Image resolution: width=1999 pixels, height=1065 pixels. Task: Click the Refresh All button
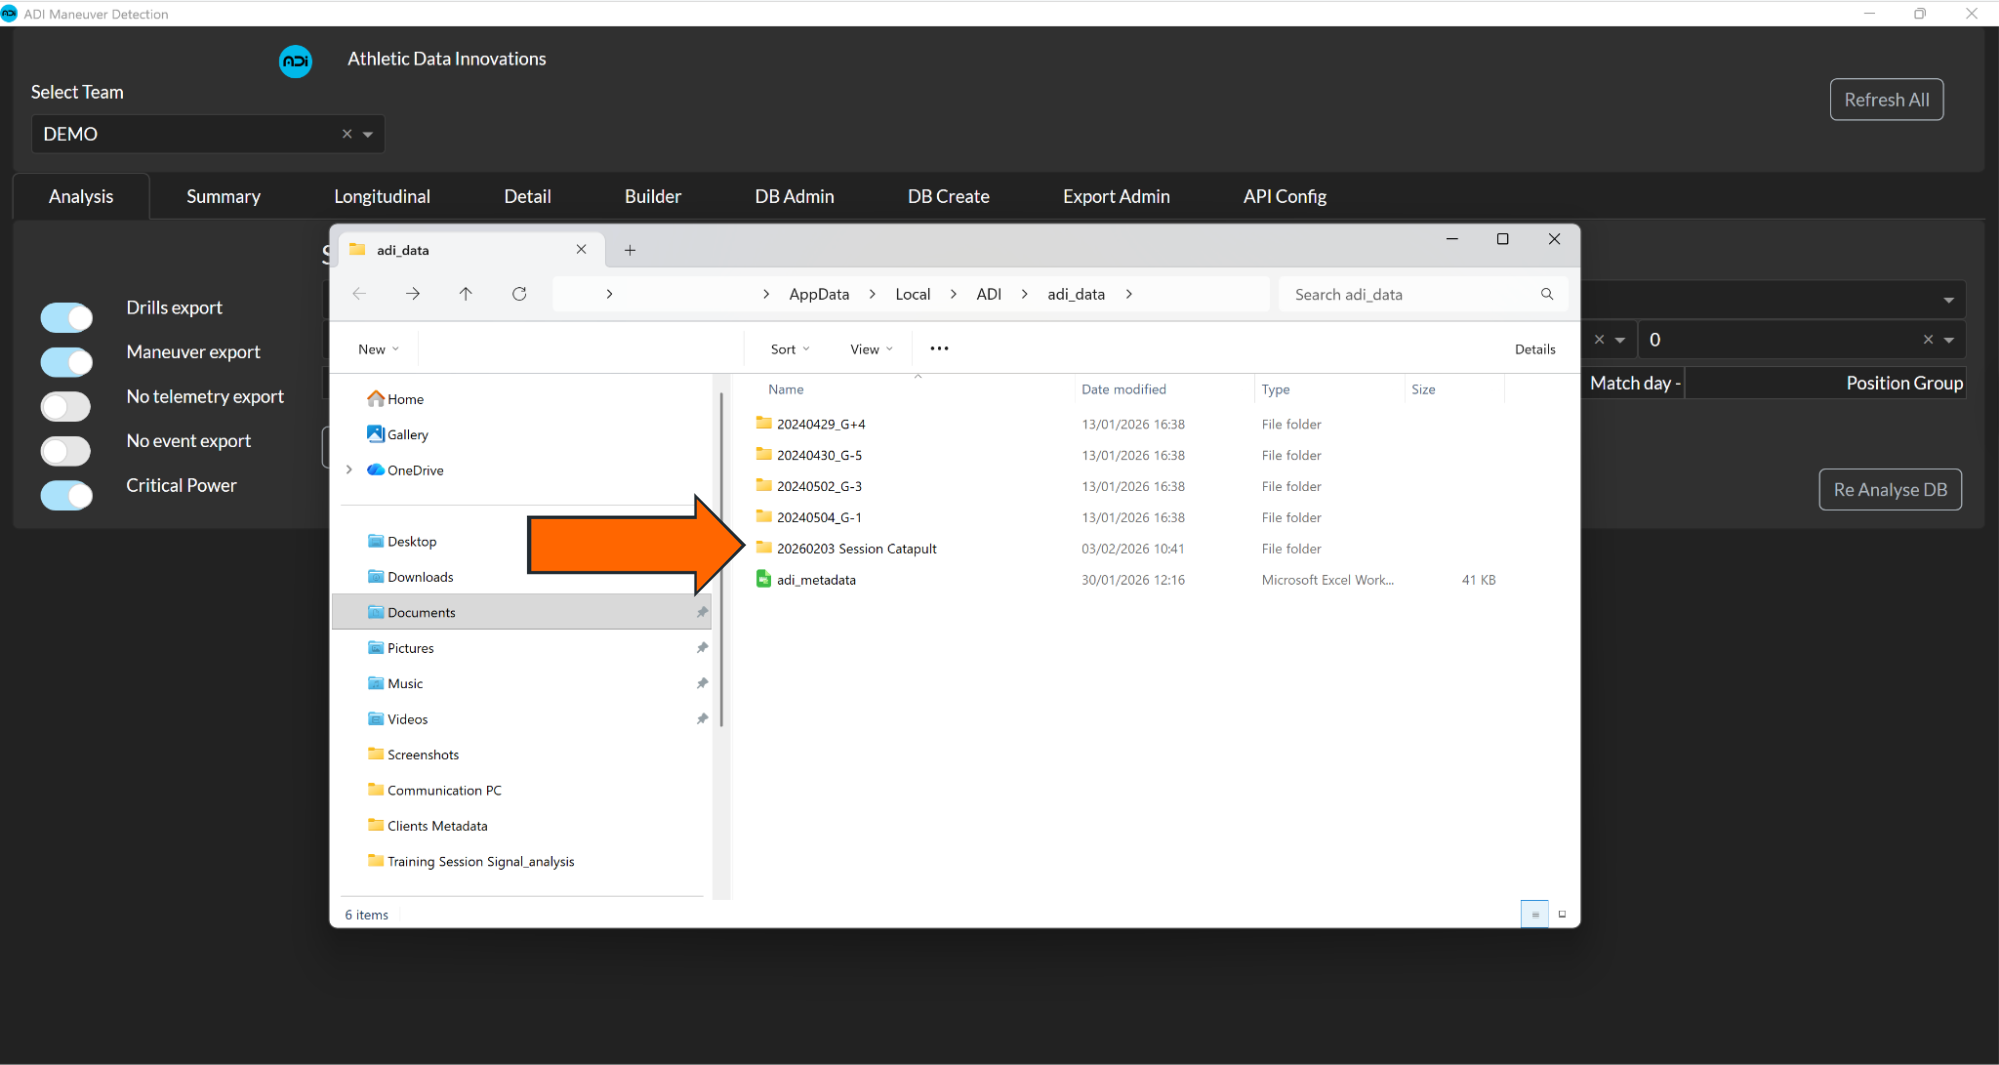(1886, 99)
